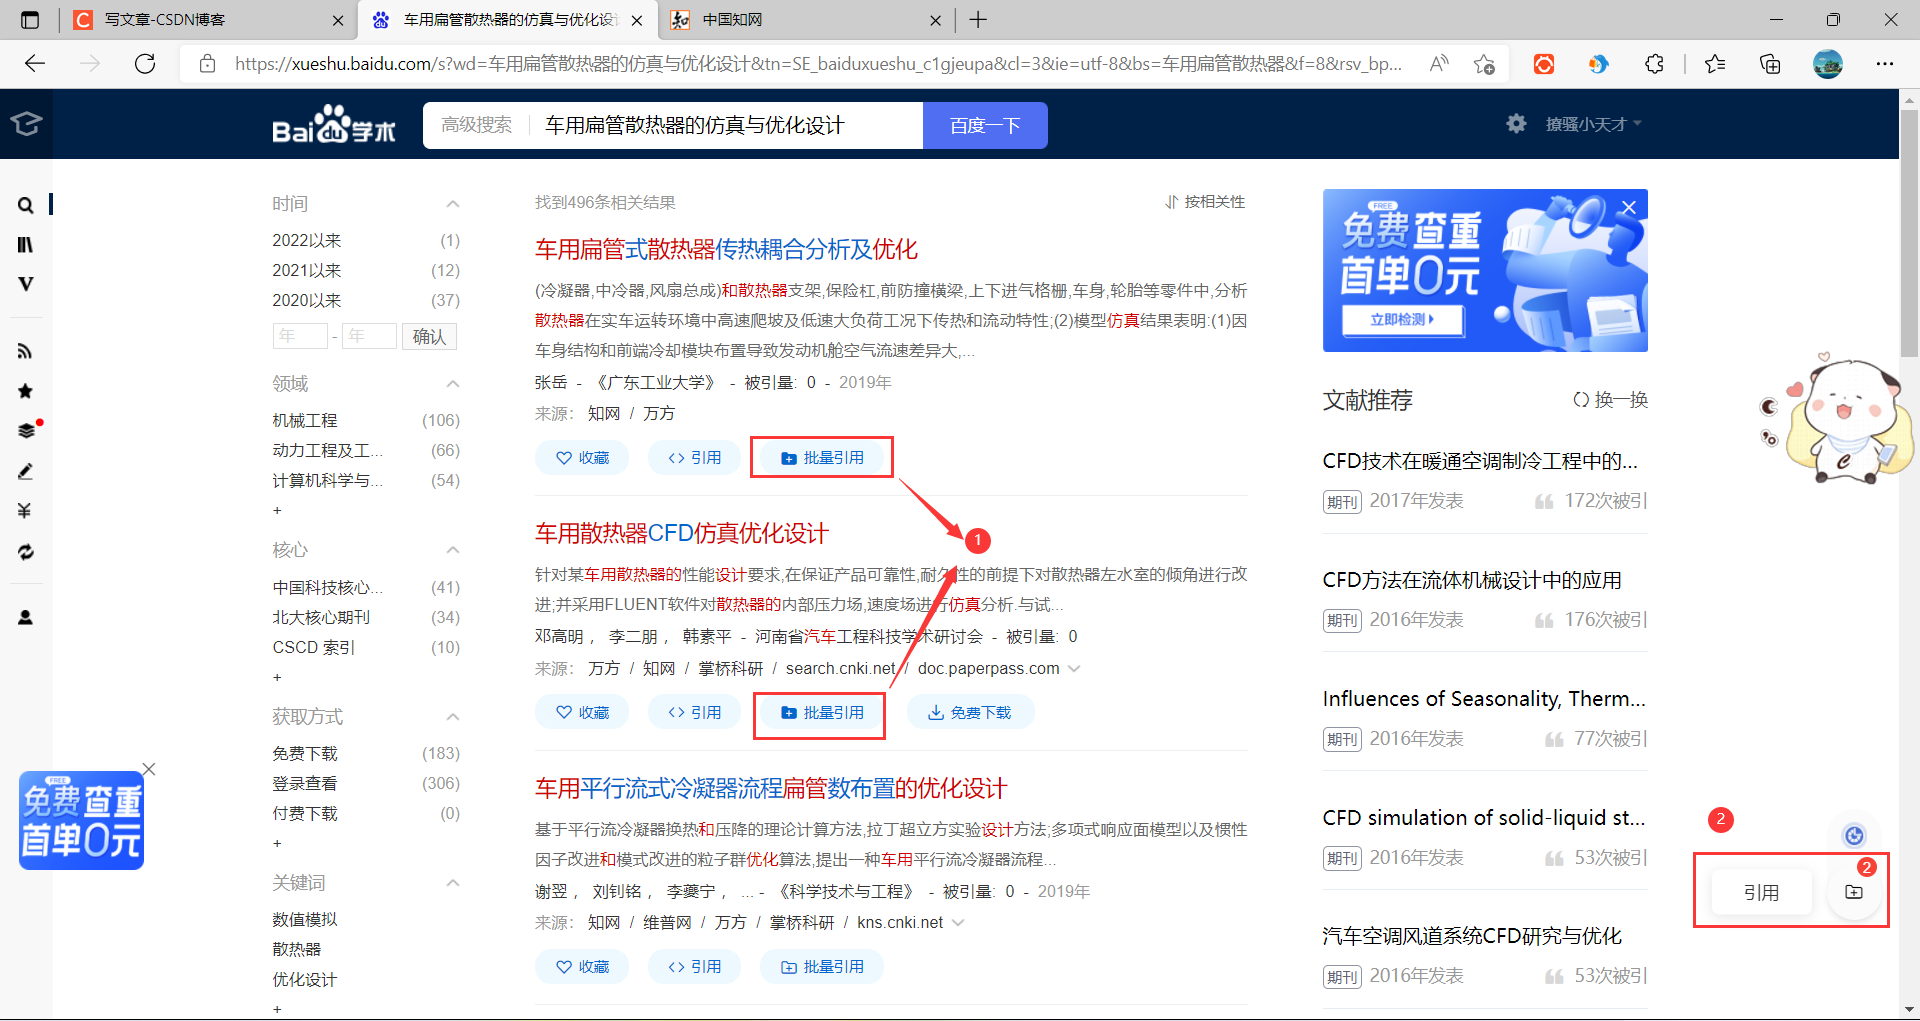Switch to the 中国知网 tab
The width and height of the screenshot is (1920, 1021).
(x=806, y=20)
